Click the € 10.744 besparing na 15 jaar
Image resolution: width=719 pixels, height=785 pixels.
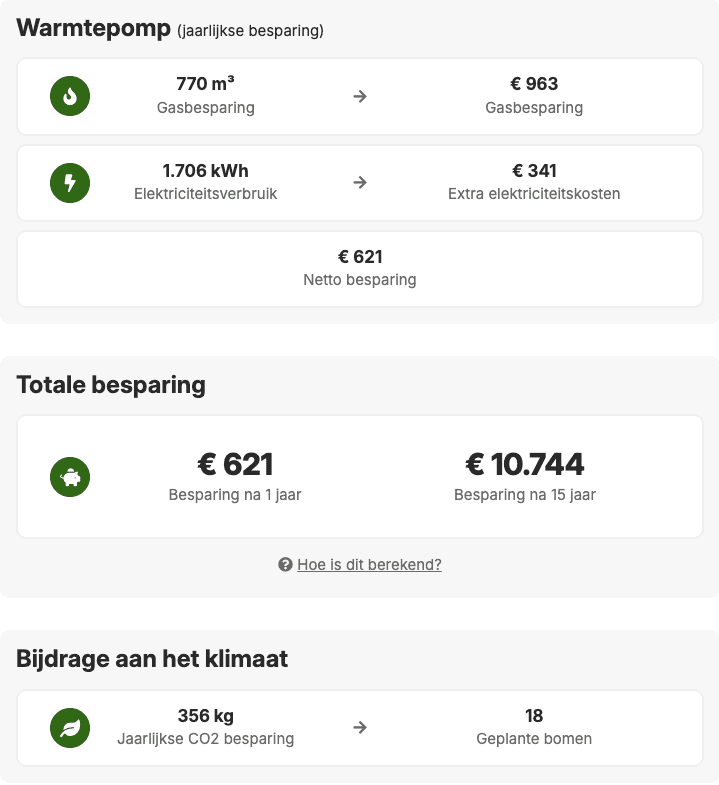pos(525,465)
